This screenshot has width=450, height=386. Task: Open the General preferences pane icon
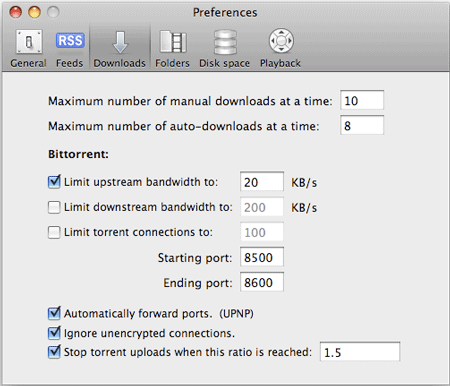pos(29,42)
